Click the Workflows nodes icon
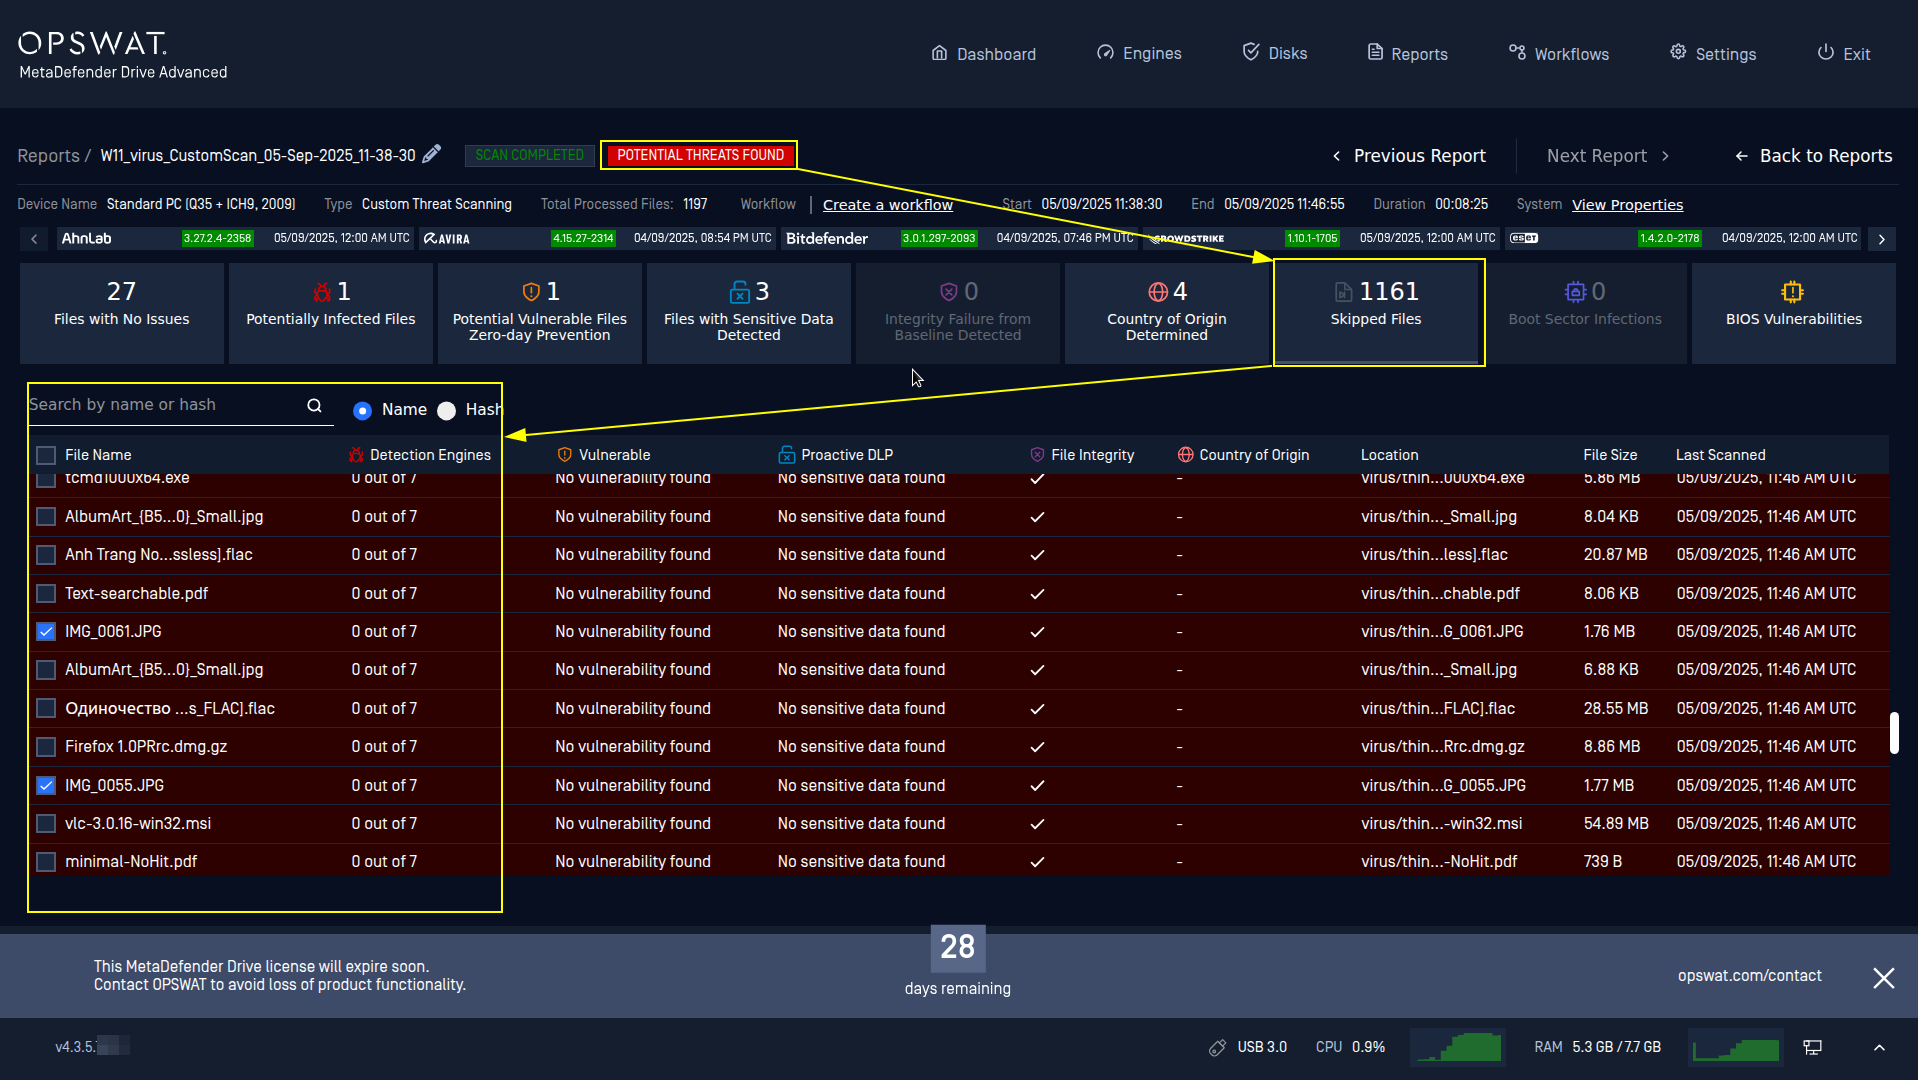 coord(1517,53)
